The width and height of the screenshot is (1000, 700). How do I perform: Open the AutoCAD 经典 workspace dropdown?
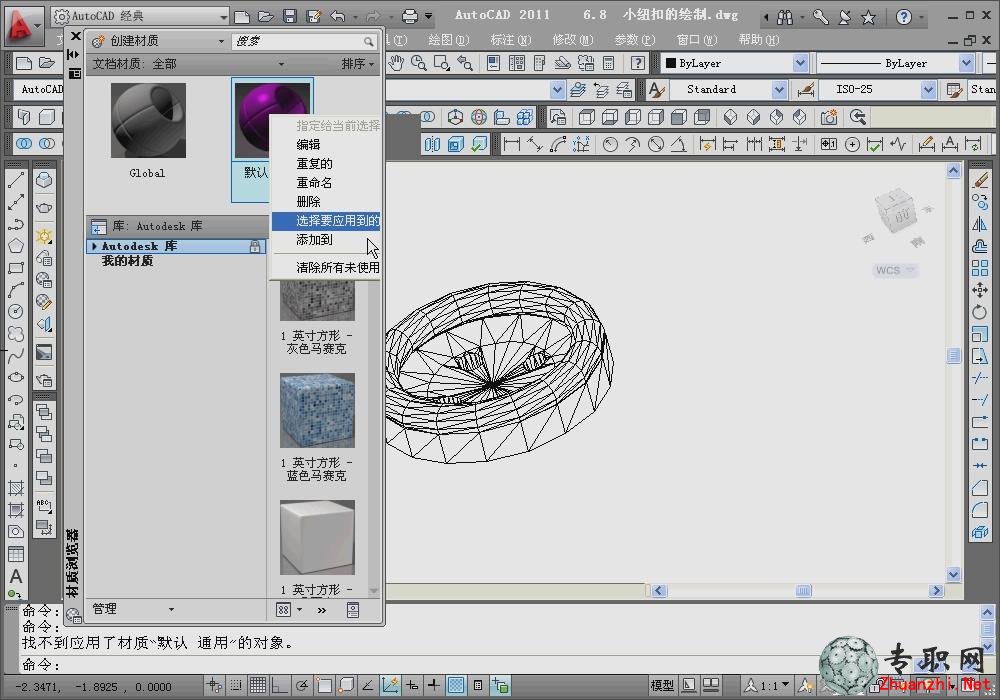[x=140, y=15]
